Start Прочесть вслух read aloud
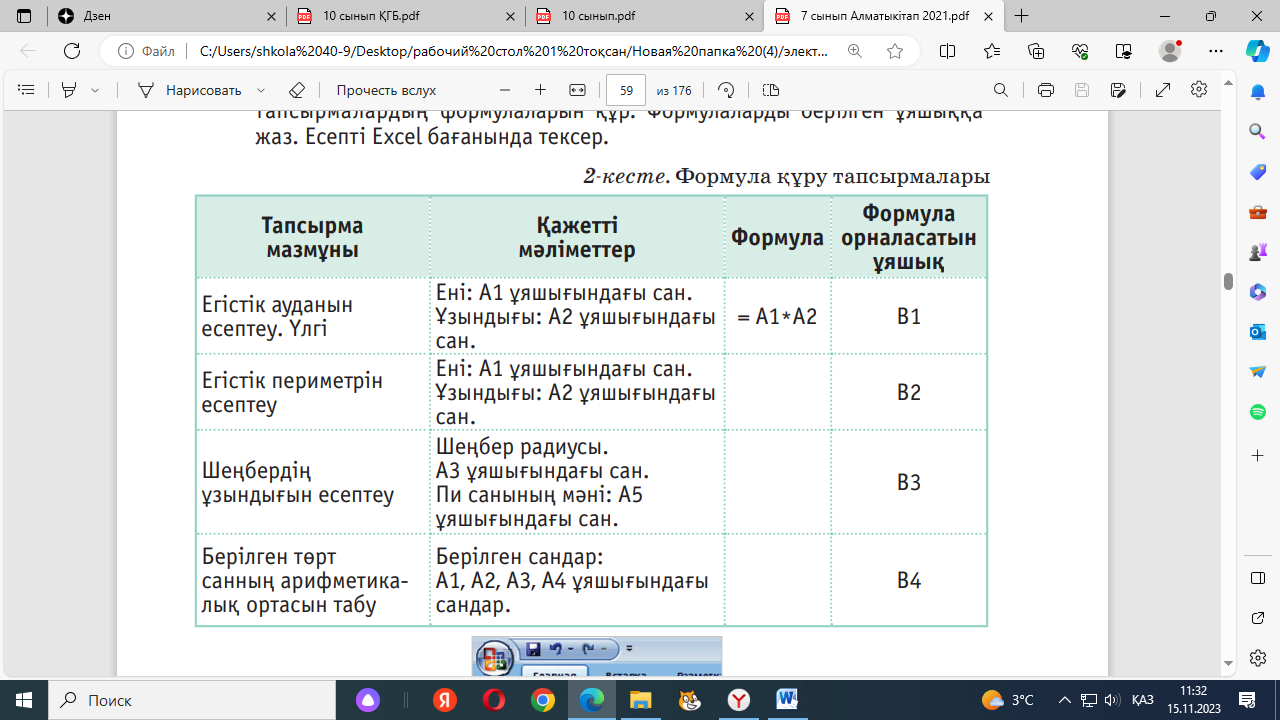 (x=386, y=90)
